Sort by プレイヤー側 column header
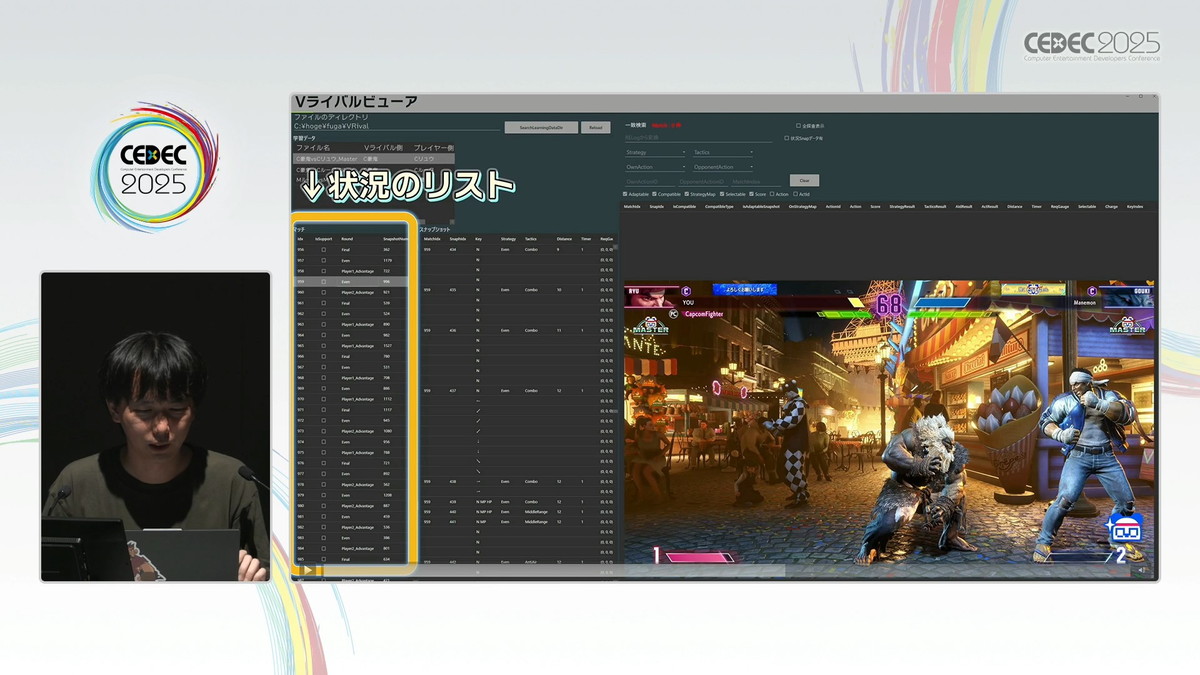Screen dimensions: 1200x675 434,148
